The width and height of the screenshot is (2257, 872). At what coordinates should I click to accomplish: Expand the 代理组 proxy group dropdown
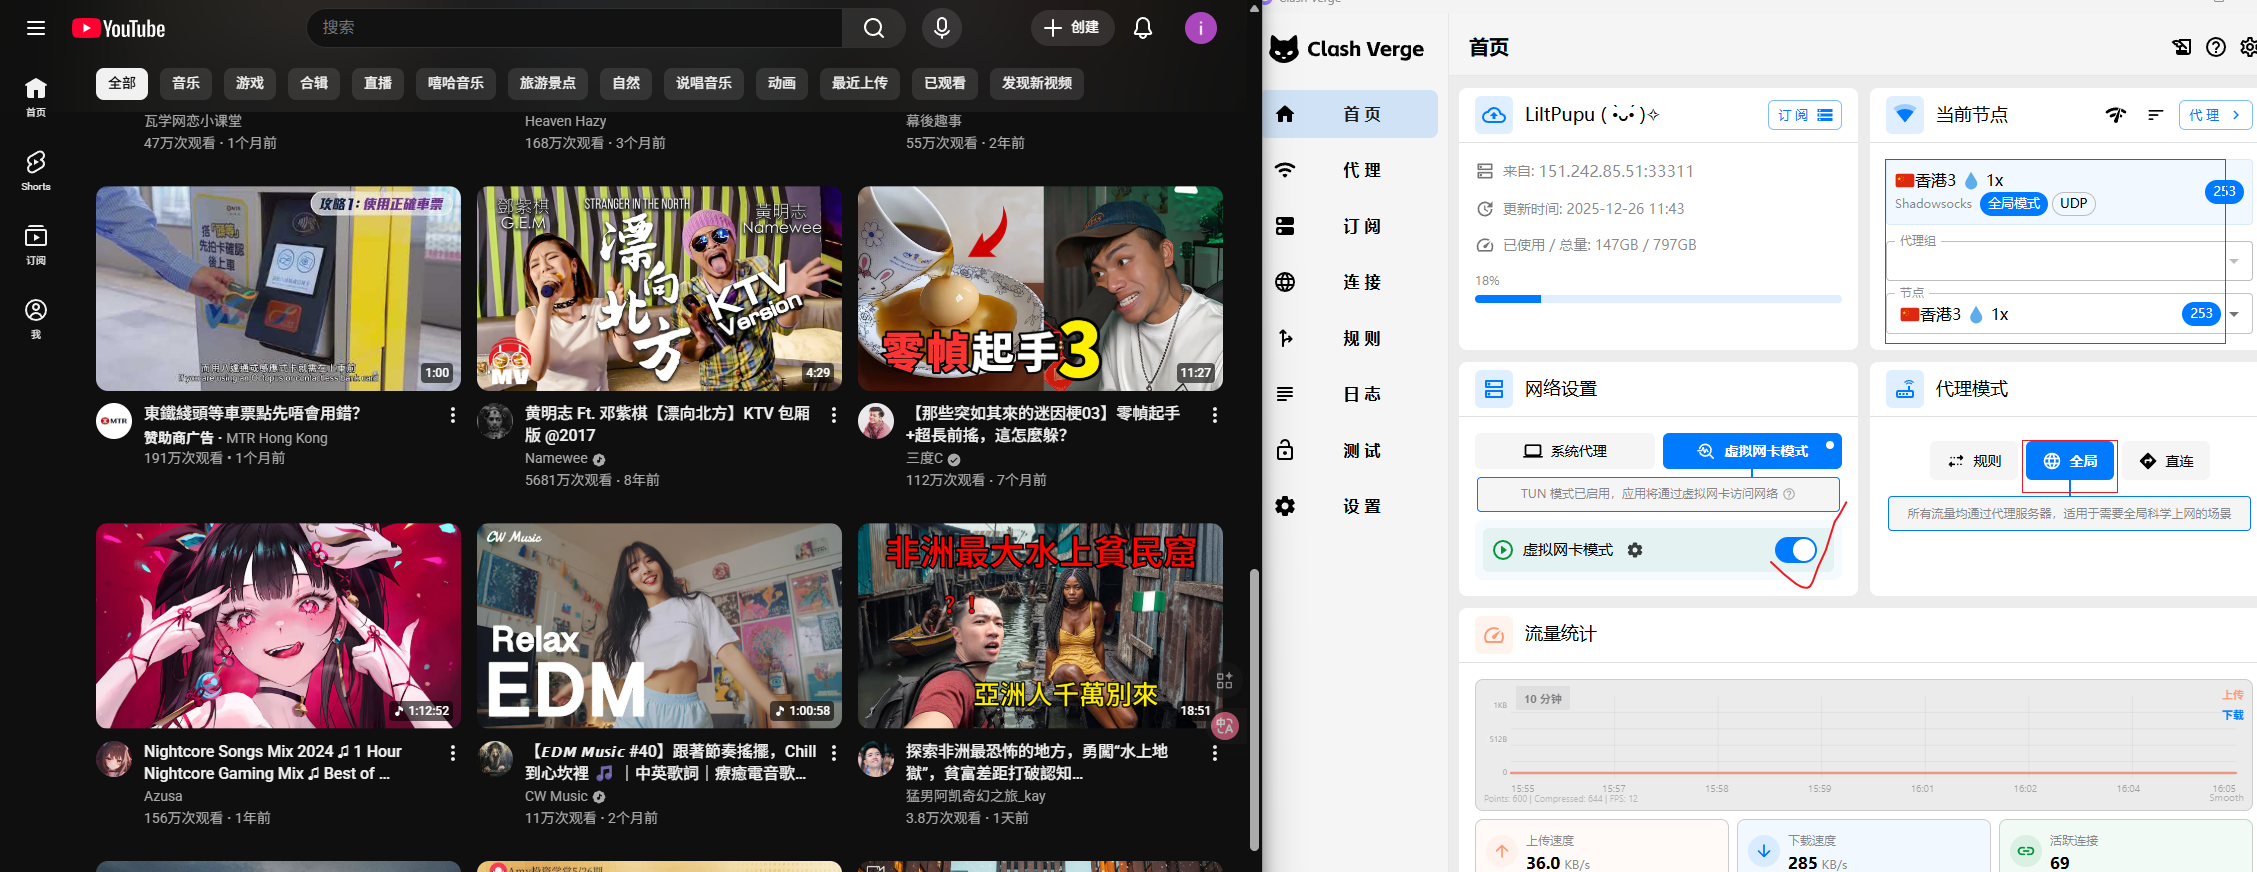tap(2234, 262)
